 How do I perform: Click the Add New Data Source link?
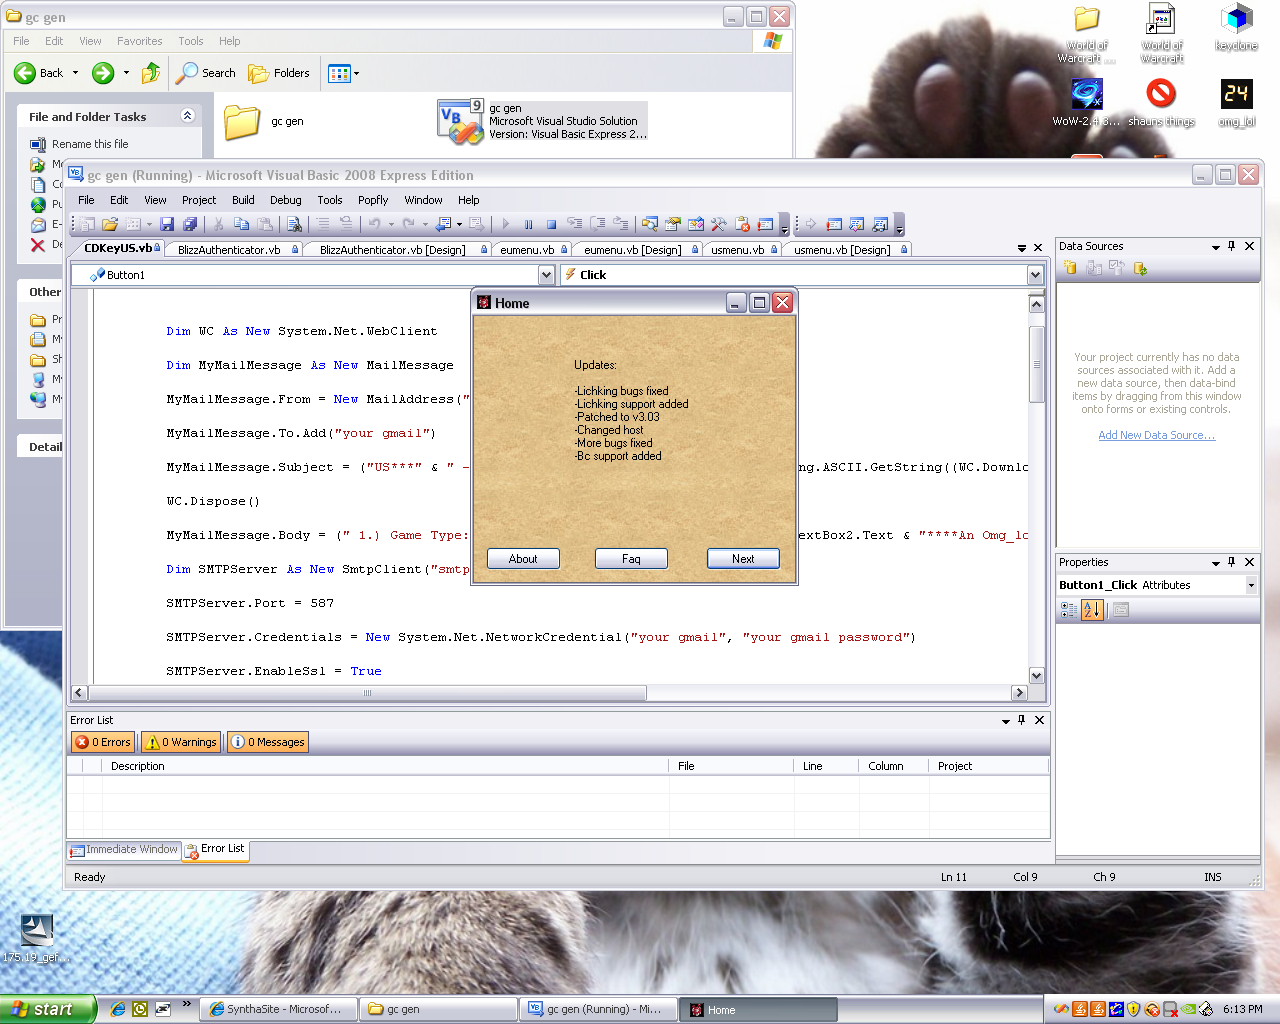click(1157, 435)
